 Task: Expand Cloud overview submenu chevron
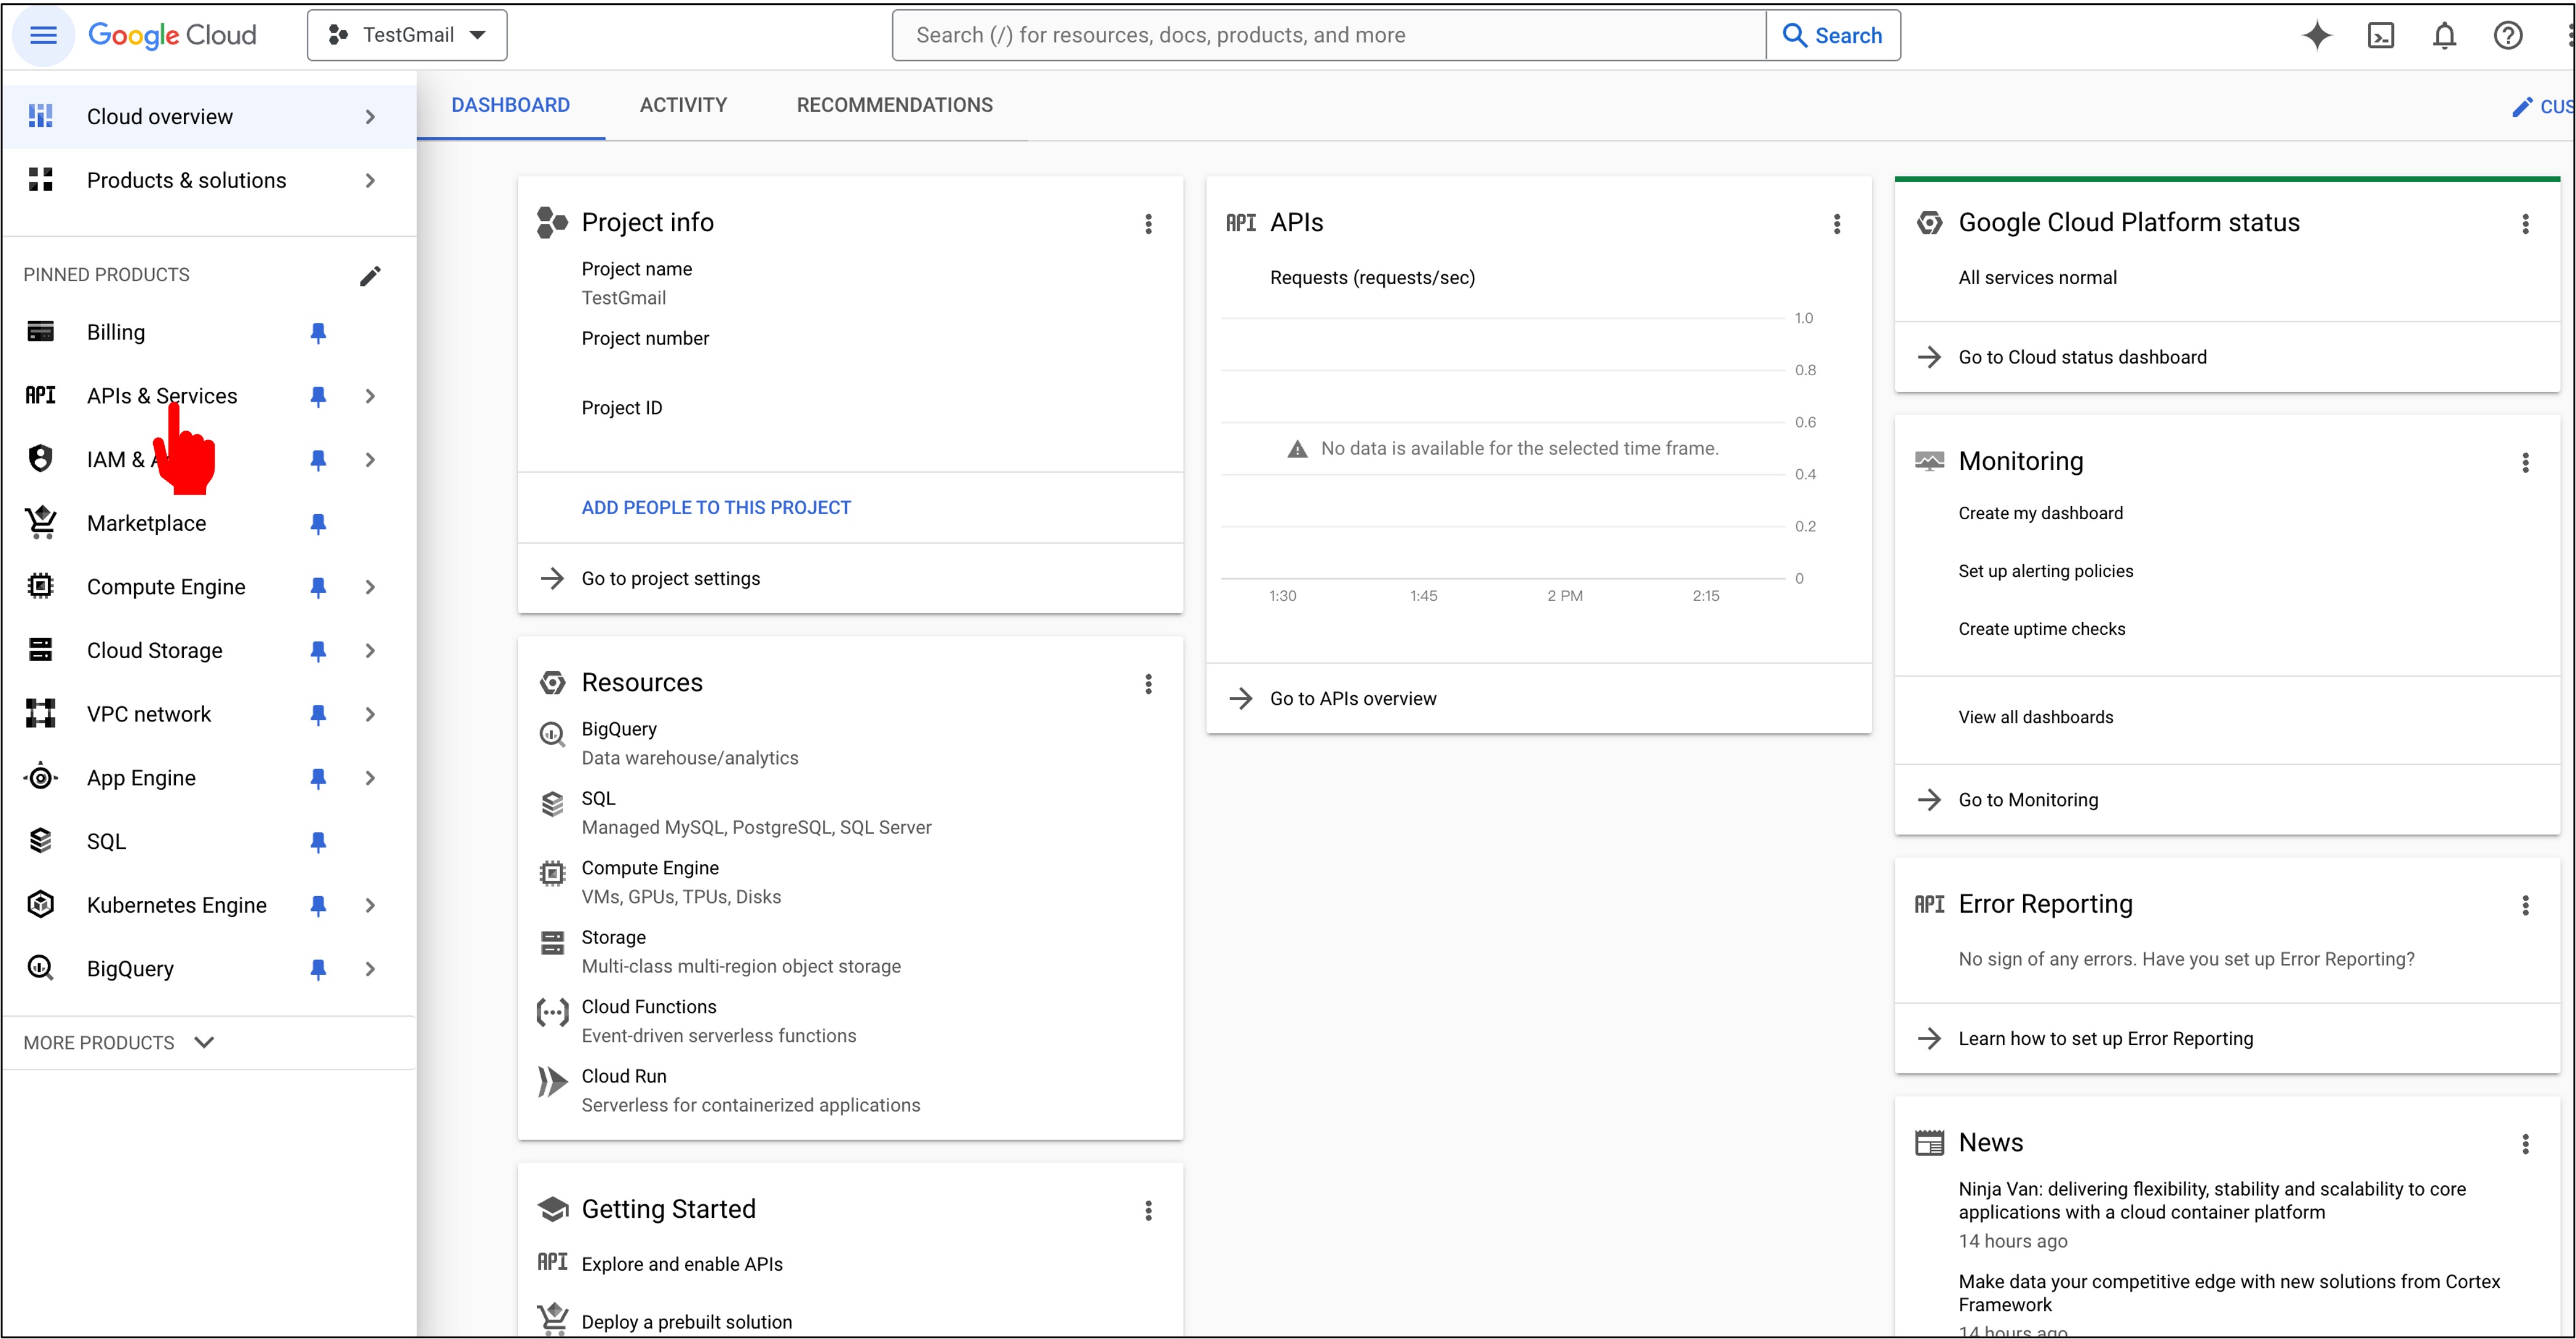tap(370, 117)
